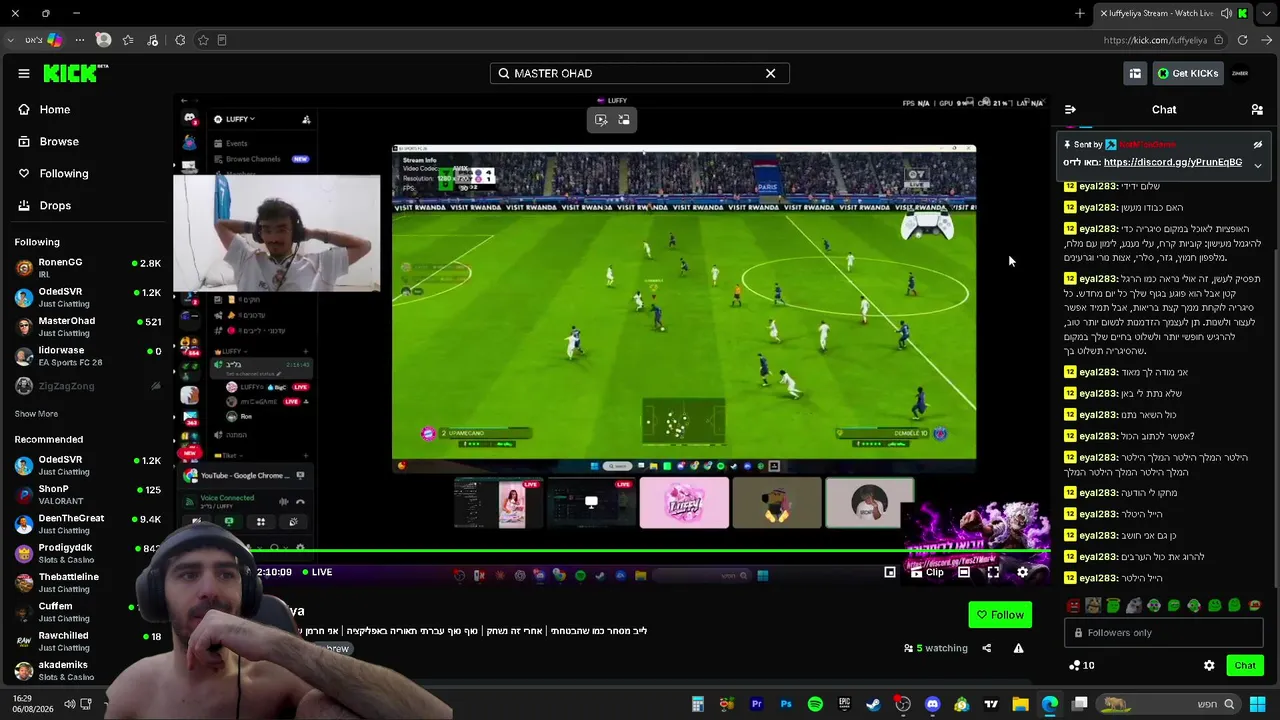Launch Photoshop from the taskbar
The width and height of the screenshot is (1280, 720).
coord(786,704)
